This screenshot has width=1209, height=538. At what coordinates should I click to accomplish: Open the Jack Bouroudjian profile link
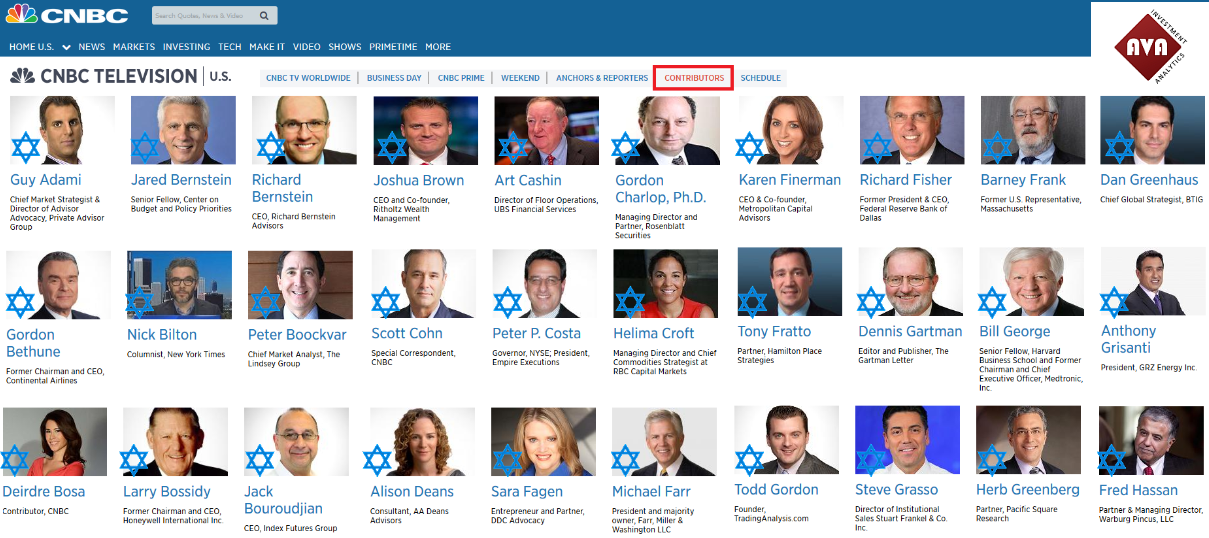tap(283, 500)
